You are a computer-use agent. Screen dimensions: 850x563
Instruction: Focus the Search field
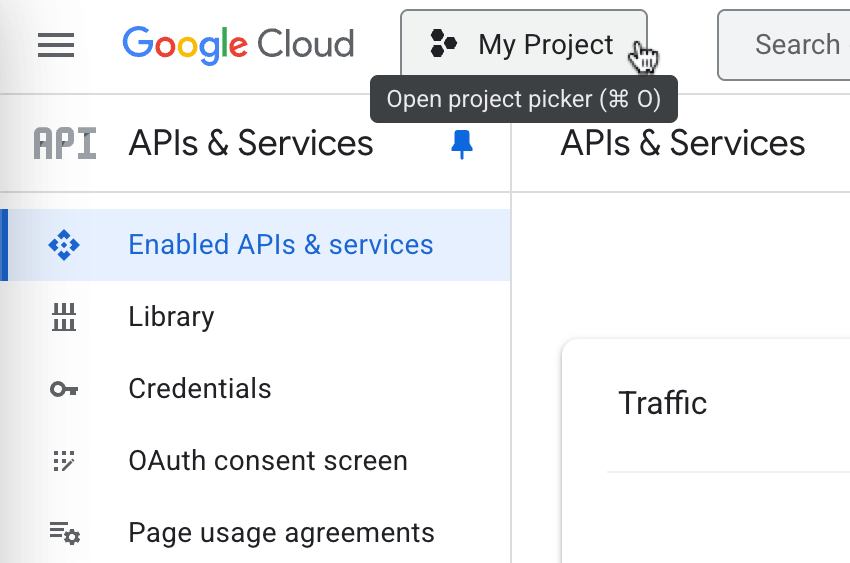click(784, 45)
